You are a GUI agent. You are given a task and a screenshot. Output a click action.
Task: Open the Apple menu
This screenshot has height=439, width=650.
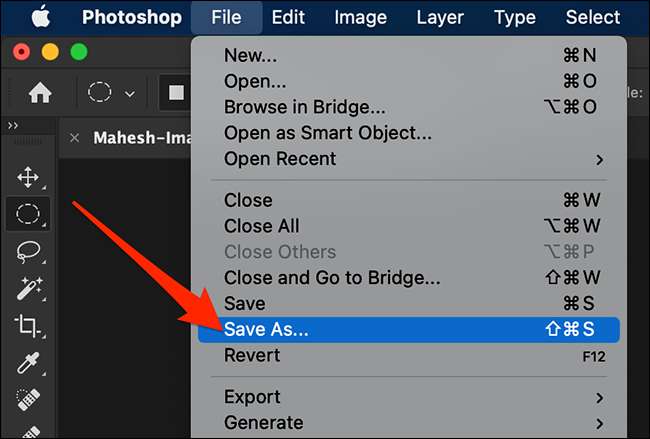tap(43, 17)
